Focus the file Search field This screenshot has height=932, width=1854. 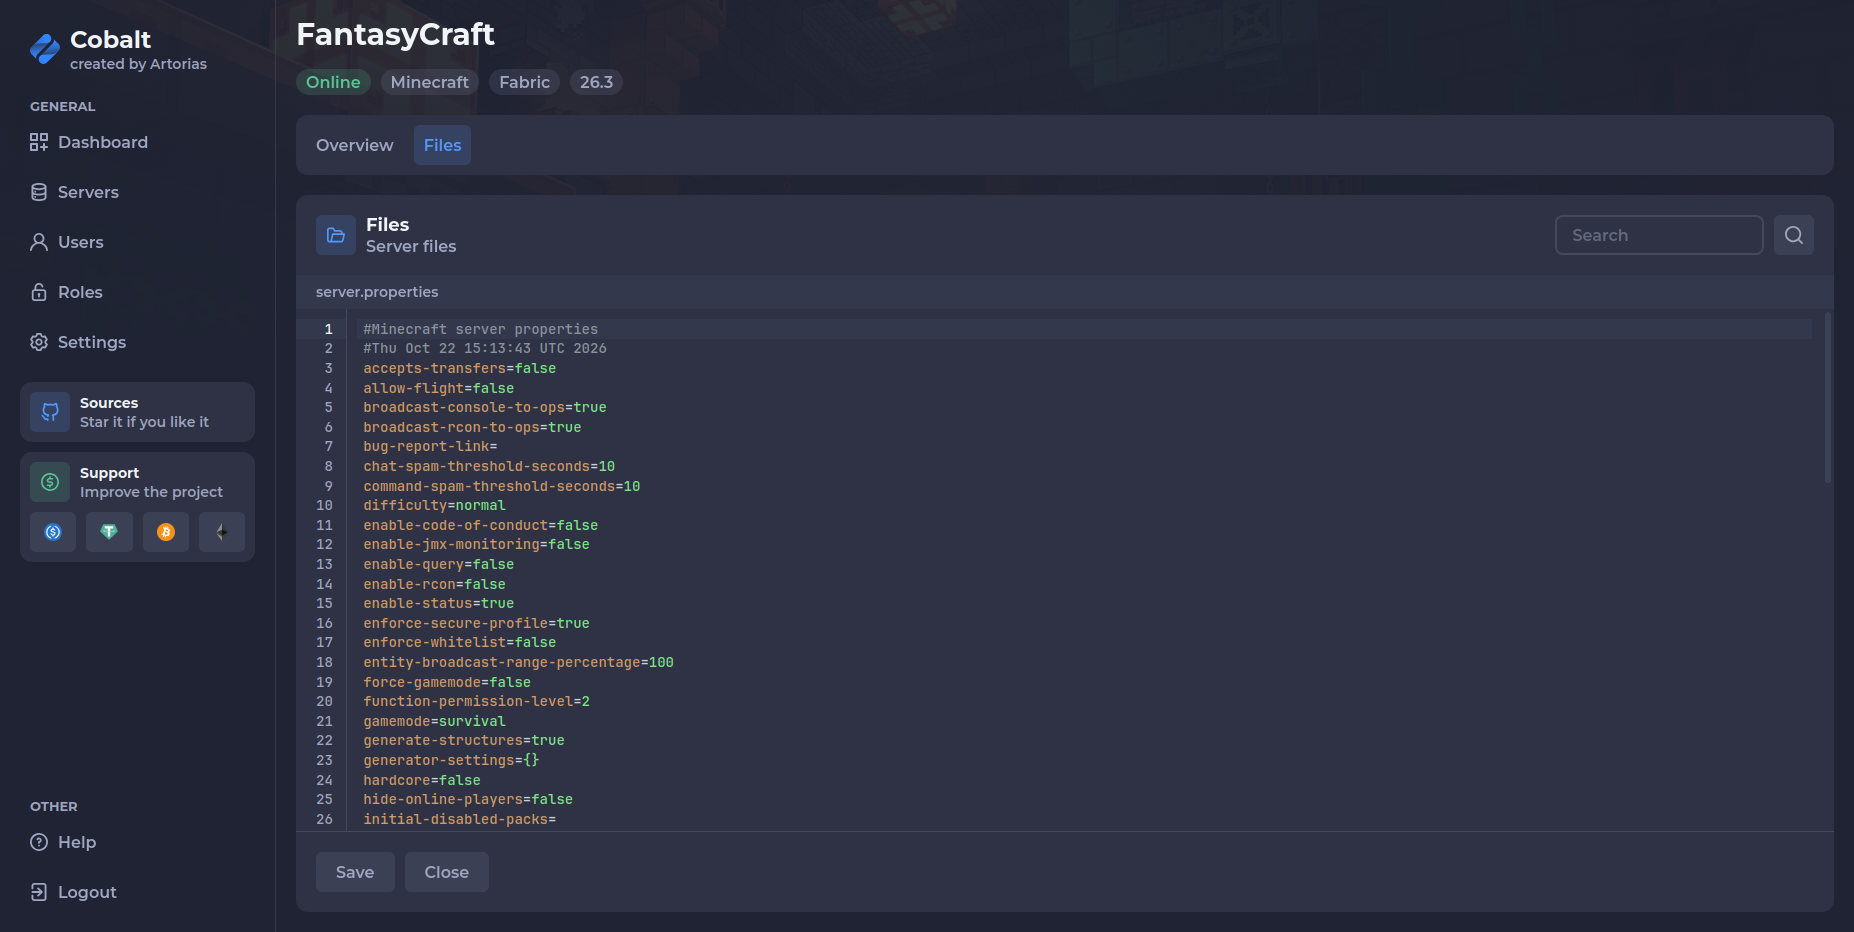pyautogui.click(x=1659, y=235)
